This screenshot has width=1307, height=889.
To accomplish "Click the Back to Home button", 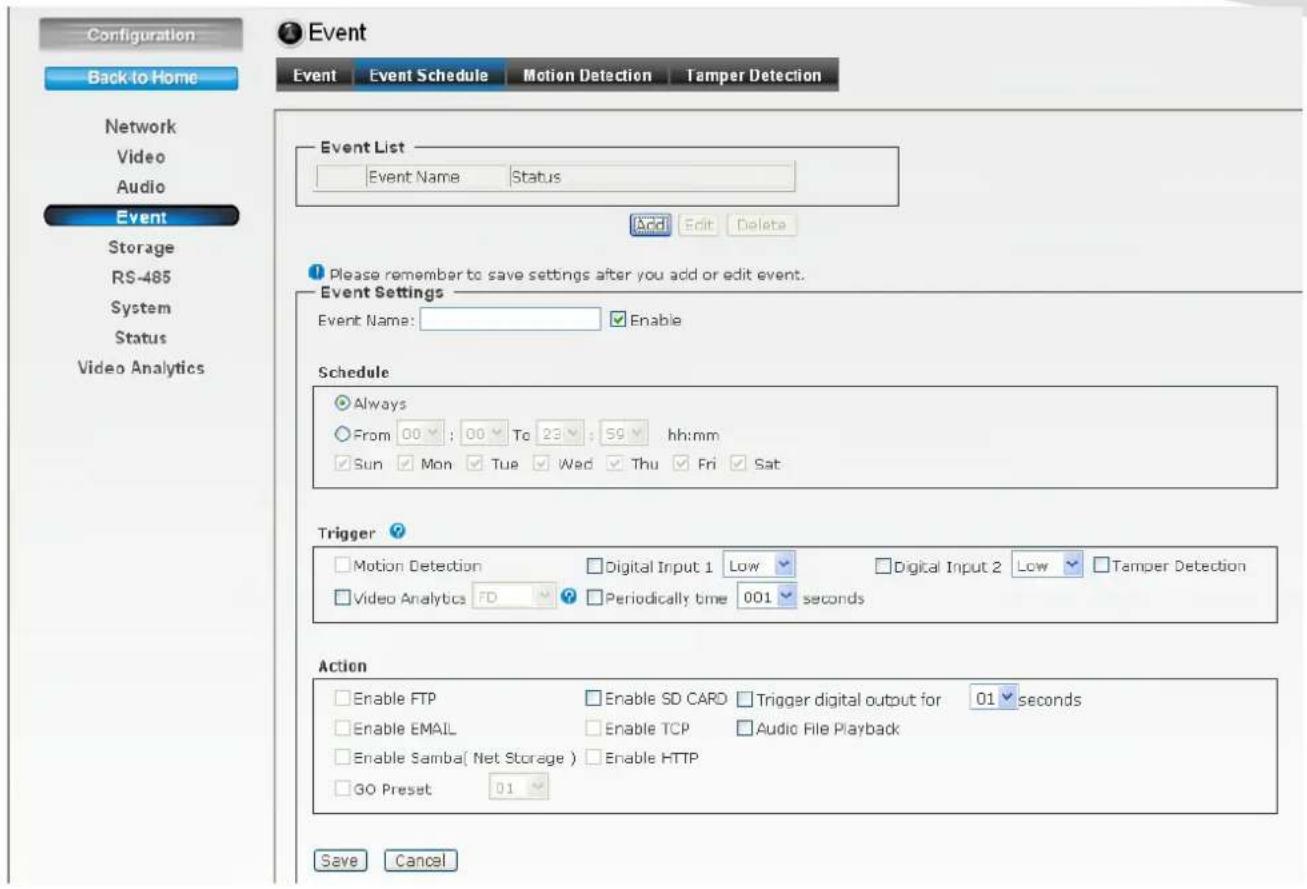I will click(x=141, y=79).
